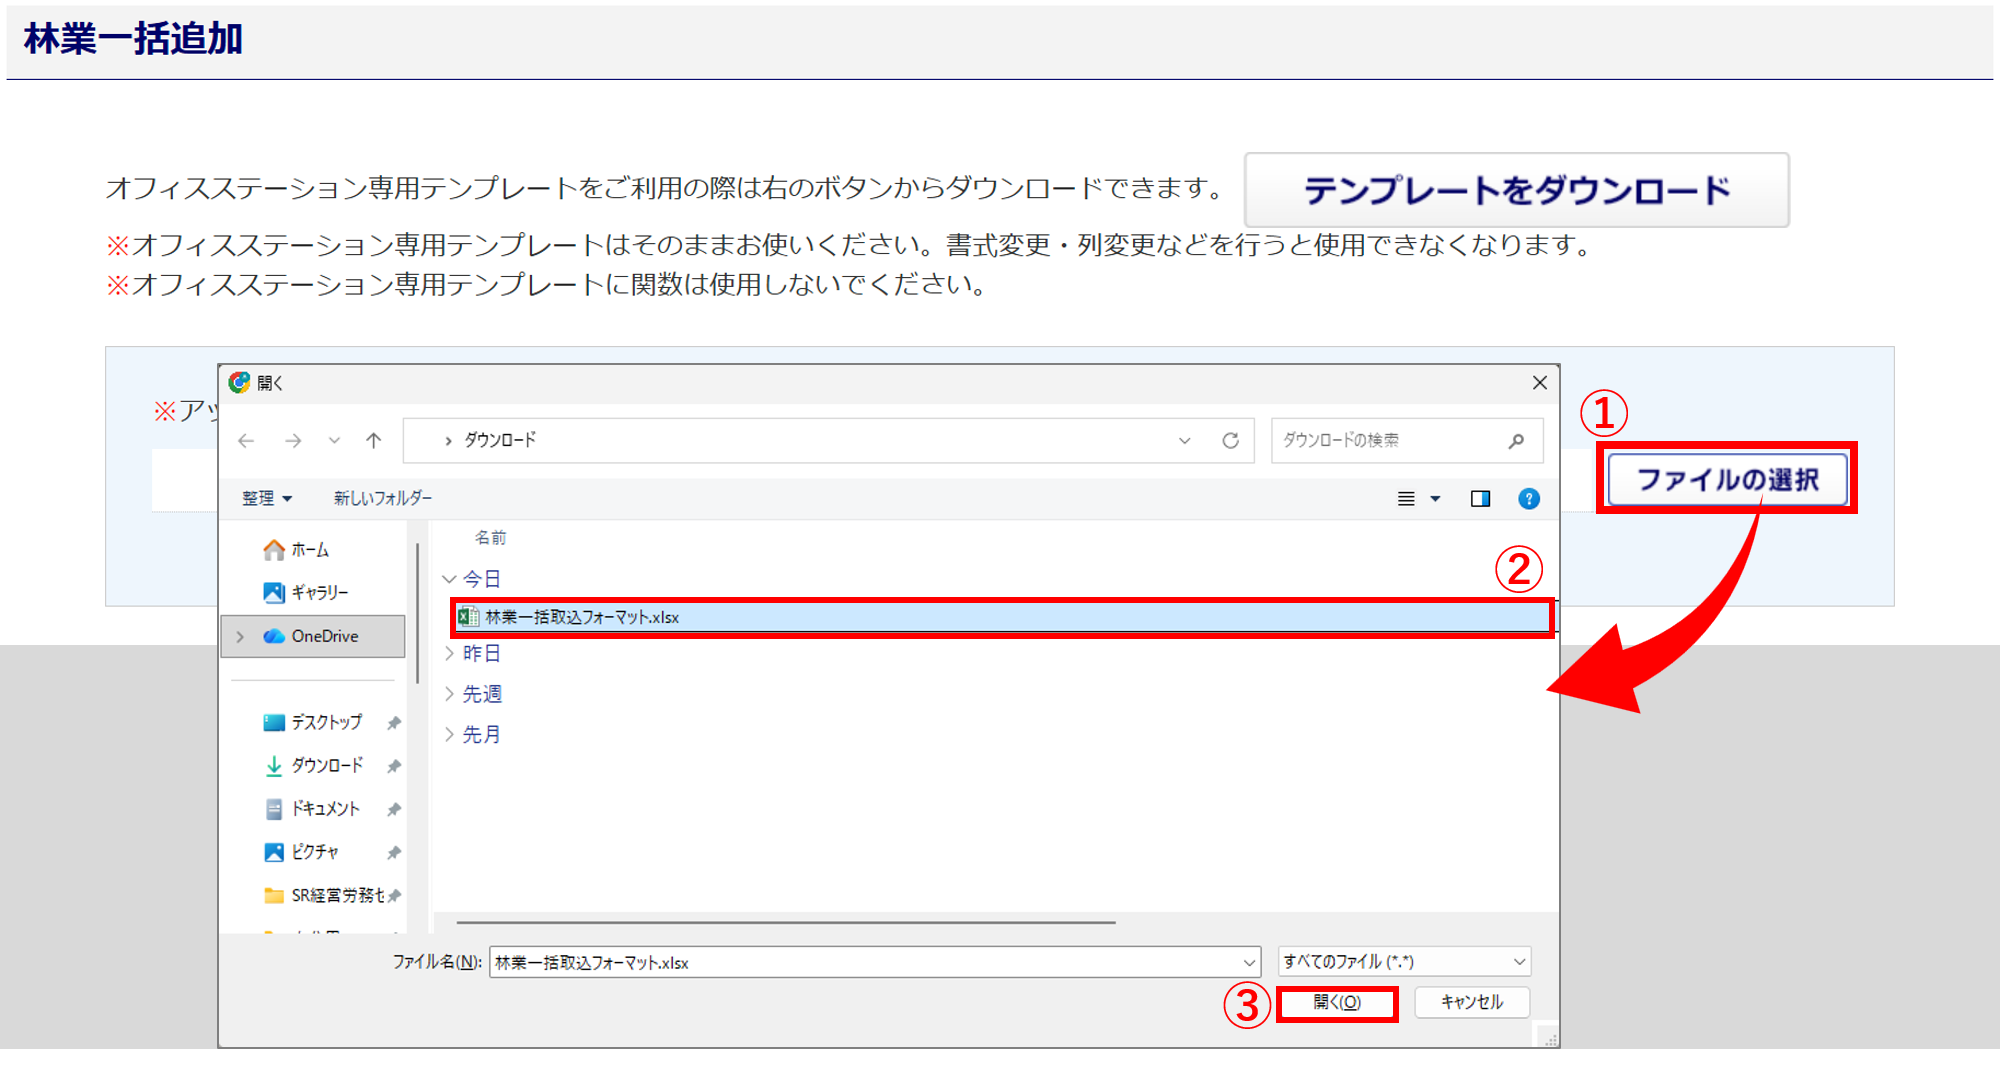Click 新しいフォルダー in the toolbar
This screenshot has height=1069, width=2000.
click(x=382, y=498)
